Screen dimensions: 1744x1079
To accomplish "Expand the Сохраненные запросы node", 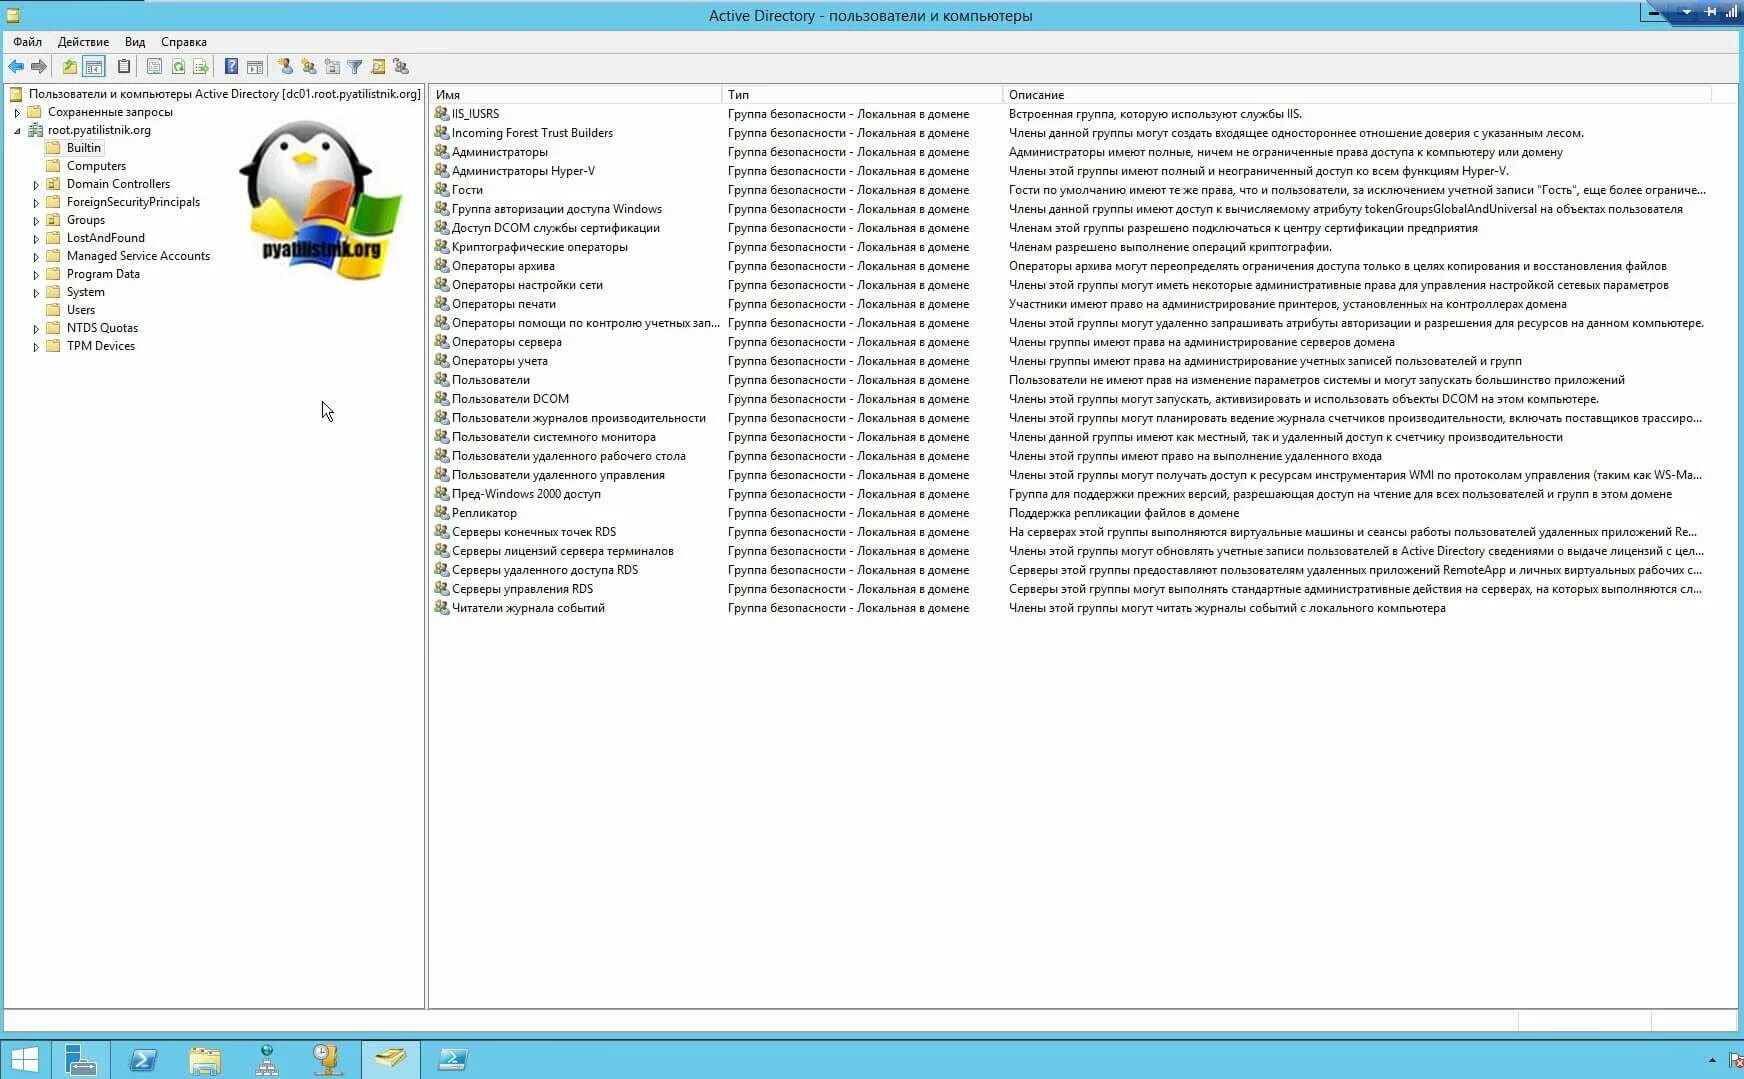I will [17, 113].
